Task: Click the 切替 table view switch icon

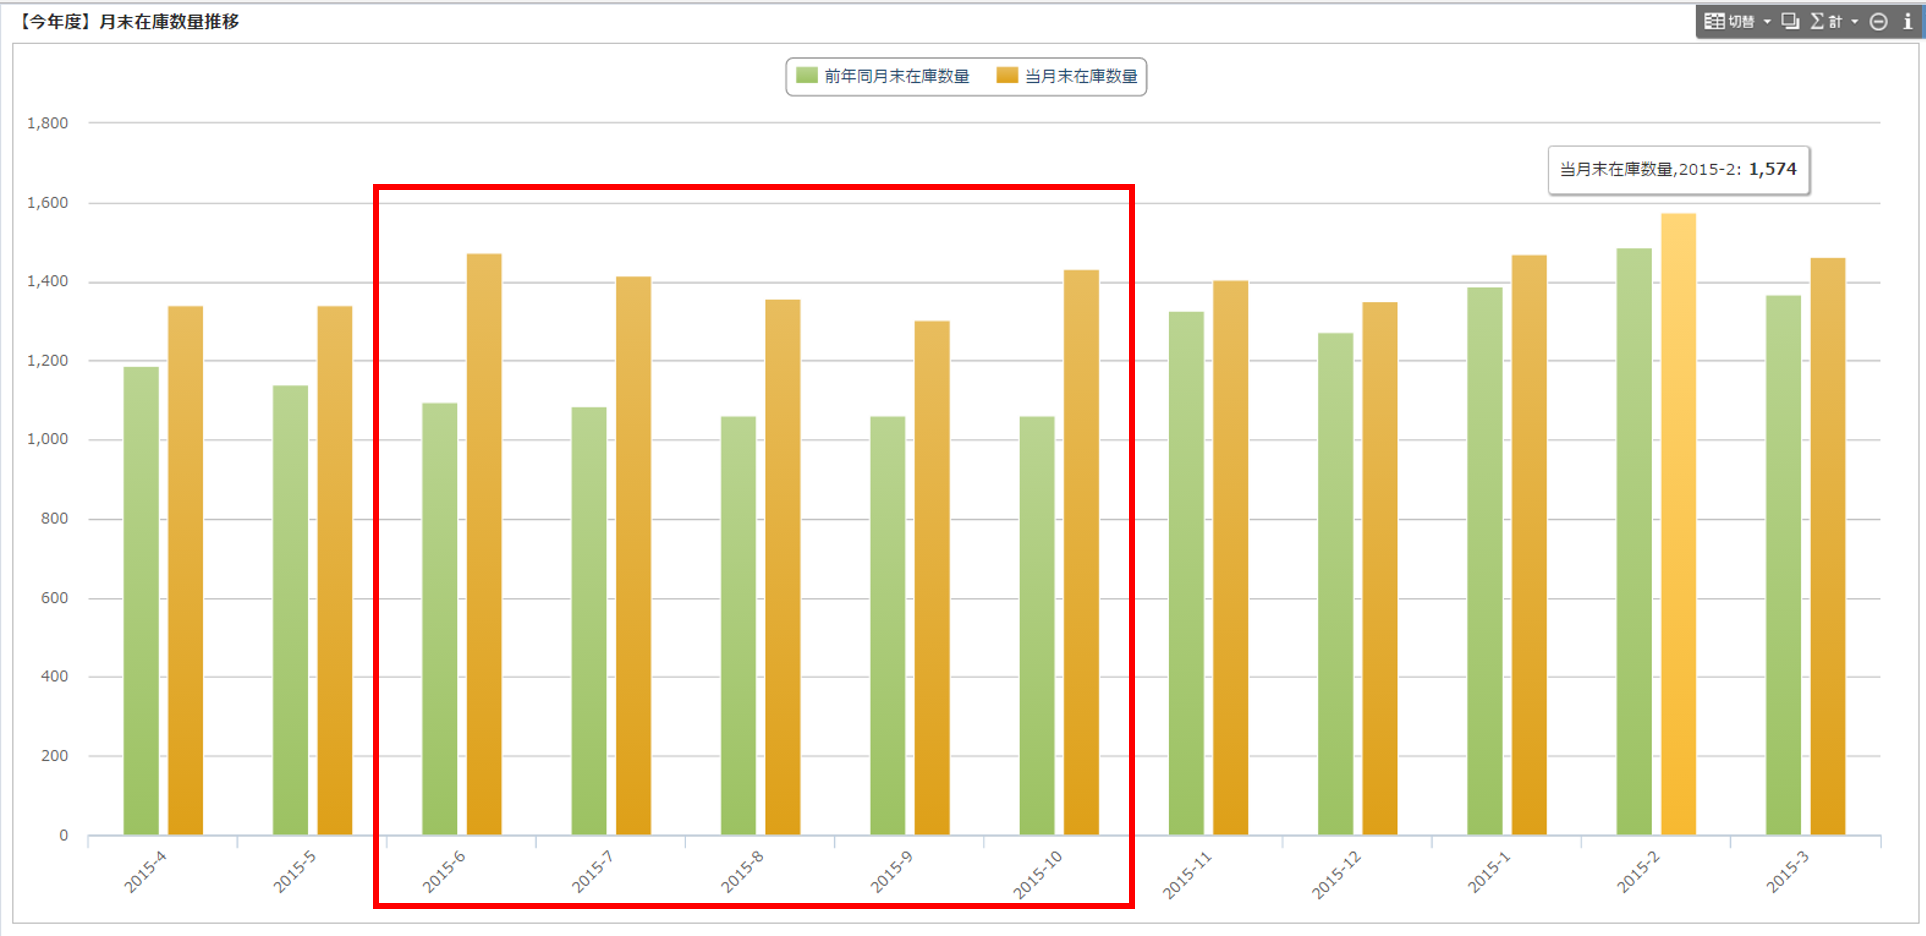Action: [1714, 21]
